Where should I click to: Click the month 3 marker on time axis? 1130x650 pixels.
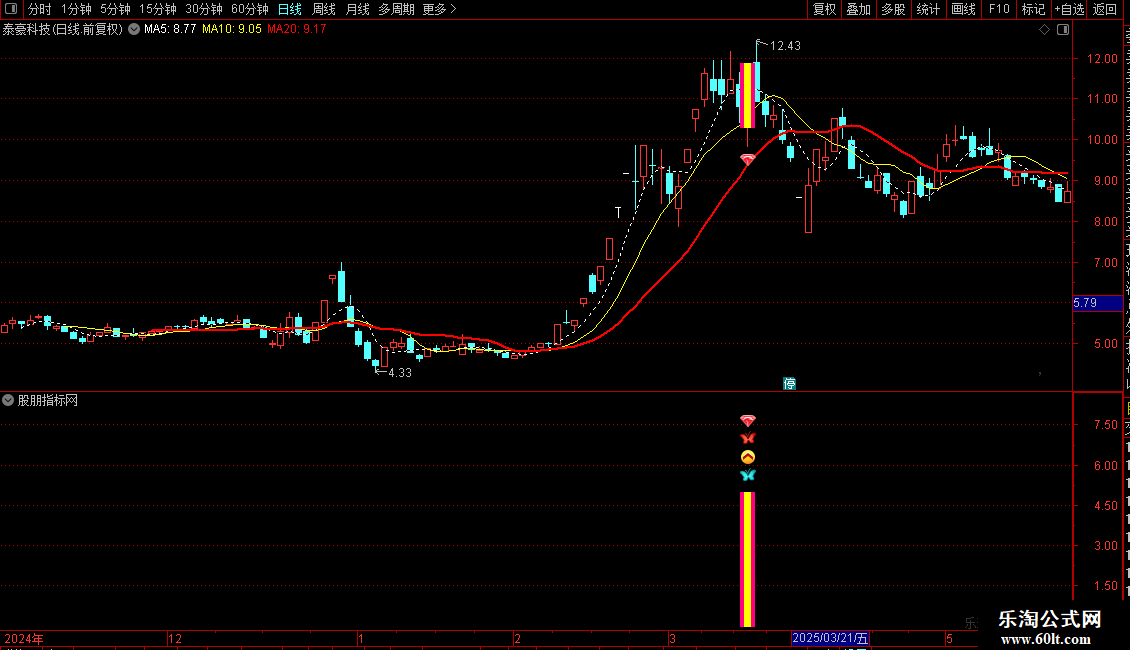(x=672, y=638)
